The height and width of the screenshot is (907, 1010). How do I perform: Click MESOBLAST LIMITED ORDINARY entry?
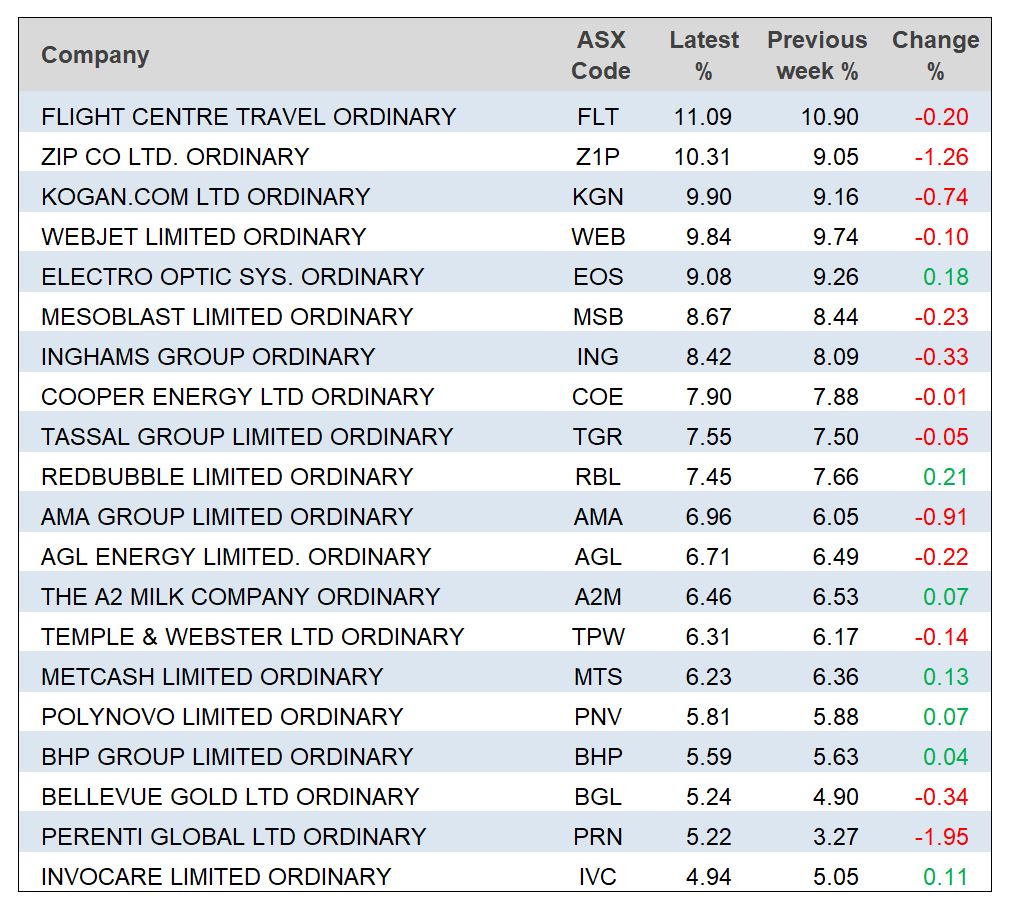click(227, 317)
